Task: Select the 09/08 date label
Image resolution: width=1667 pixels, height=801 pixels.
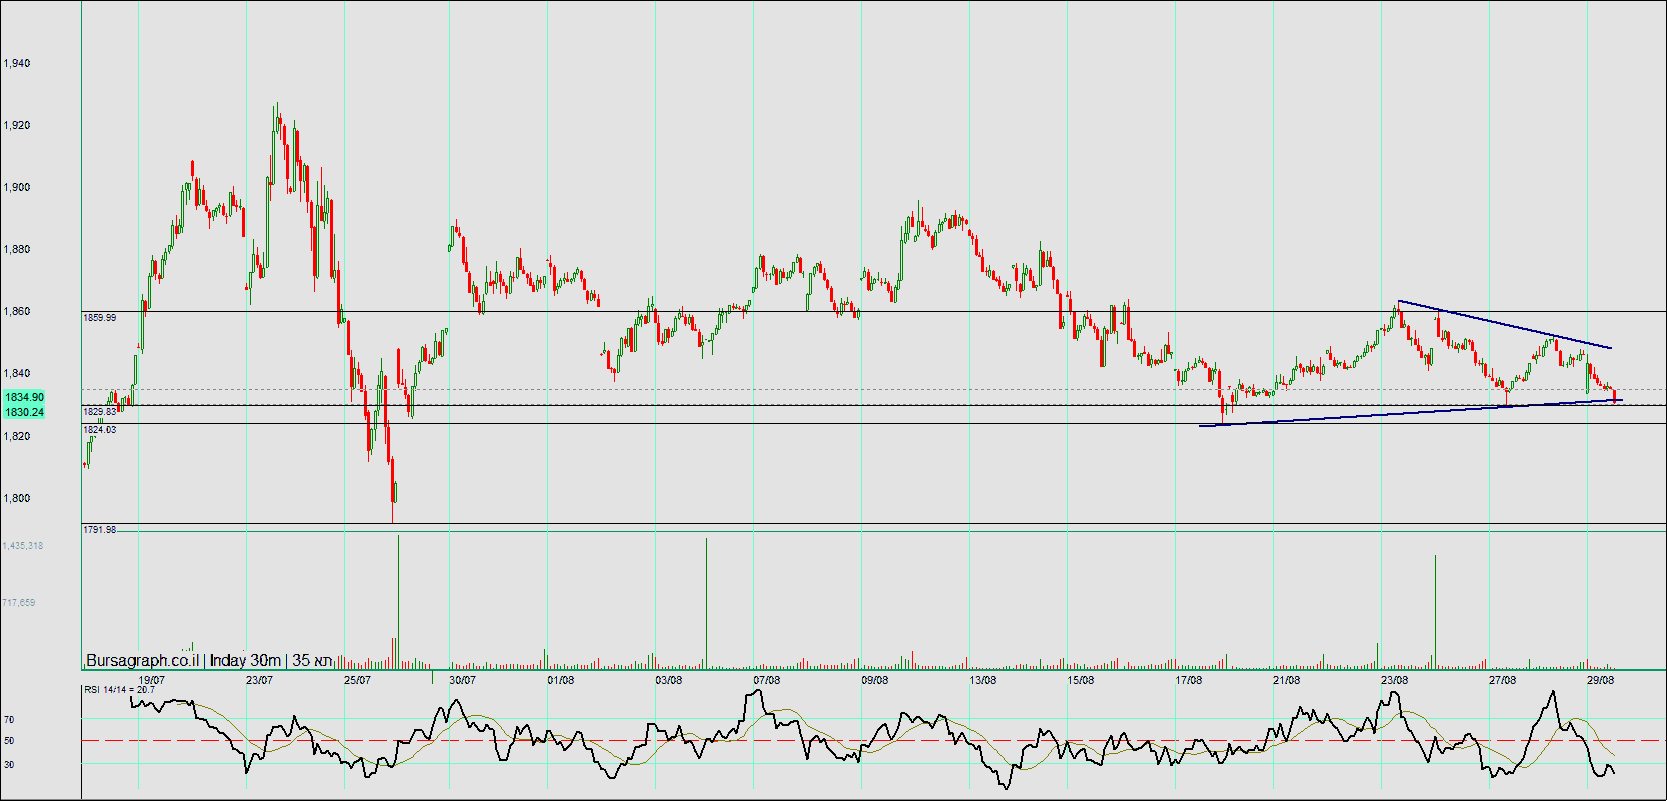Action: [874, 680]
